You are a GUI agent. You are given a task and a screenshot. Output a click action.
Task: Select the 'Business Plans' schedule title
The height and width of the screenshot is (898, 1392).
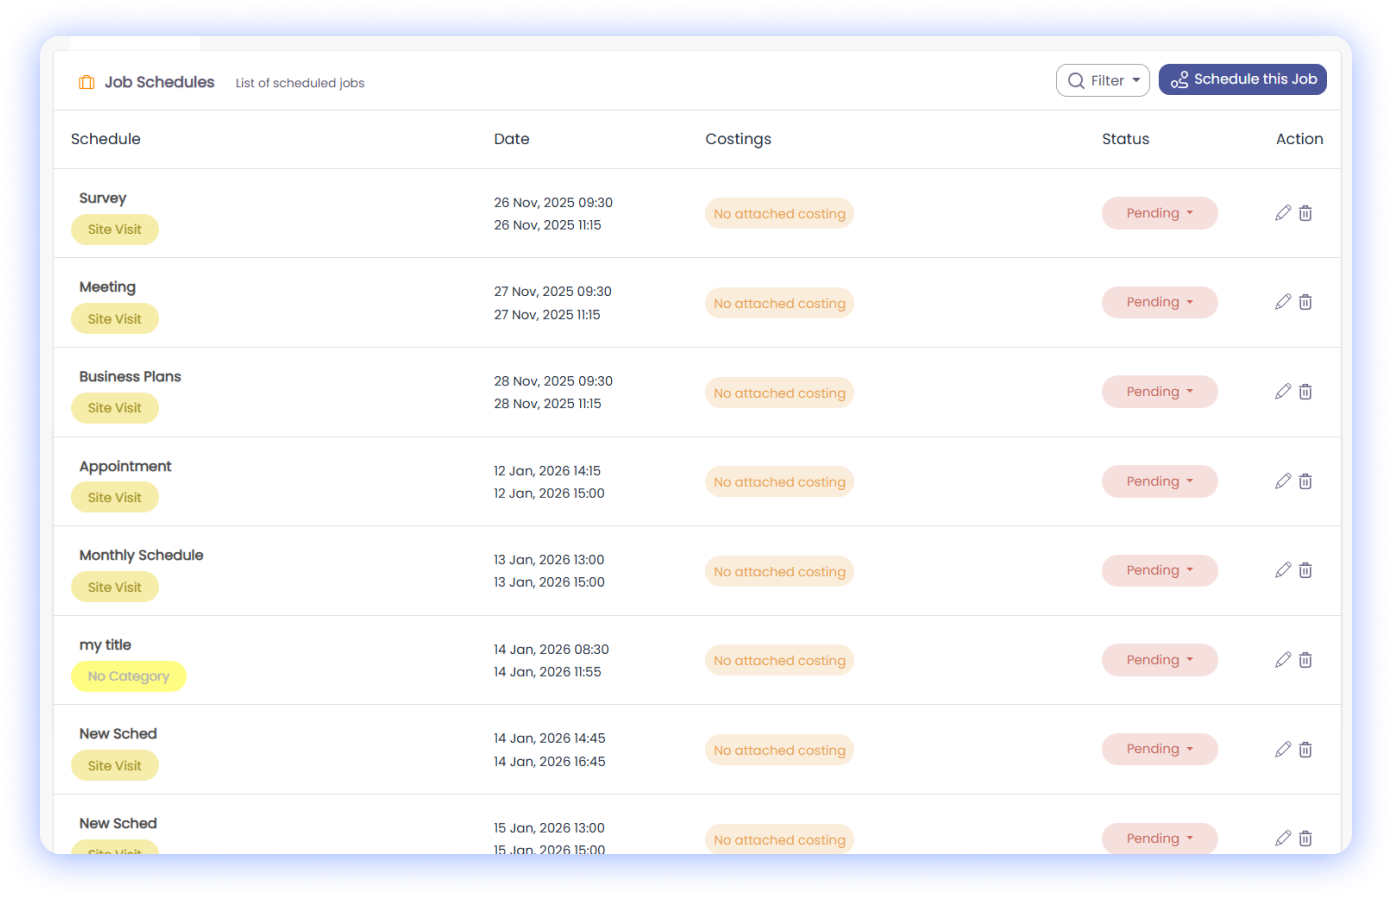[130, 377]
